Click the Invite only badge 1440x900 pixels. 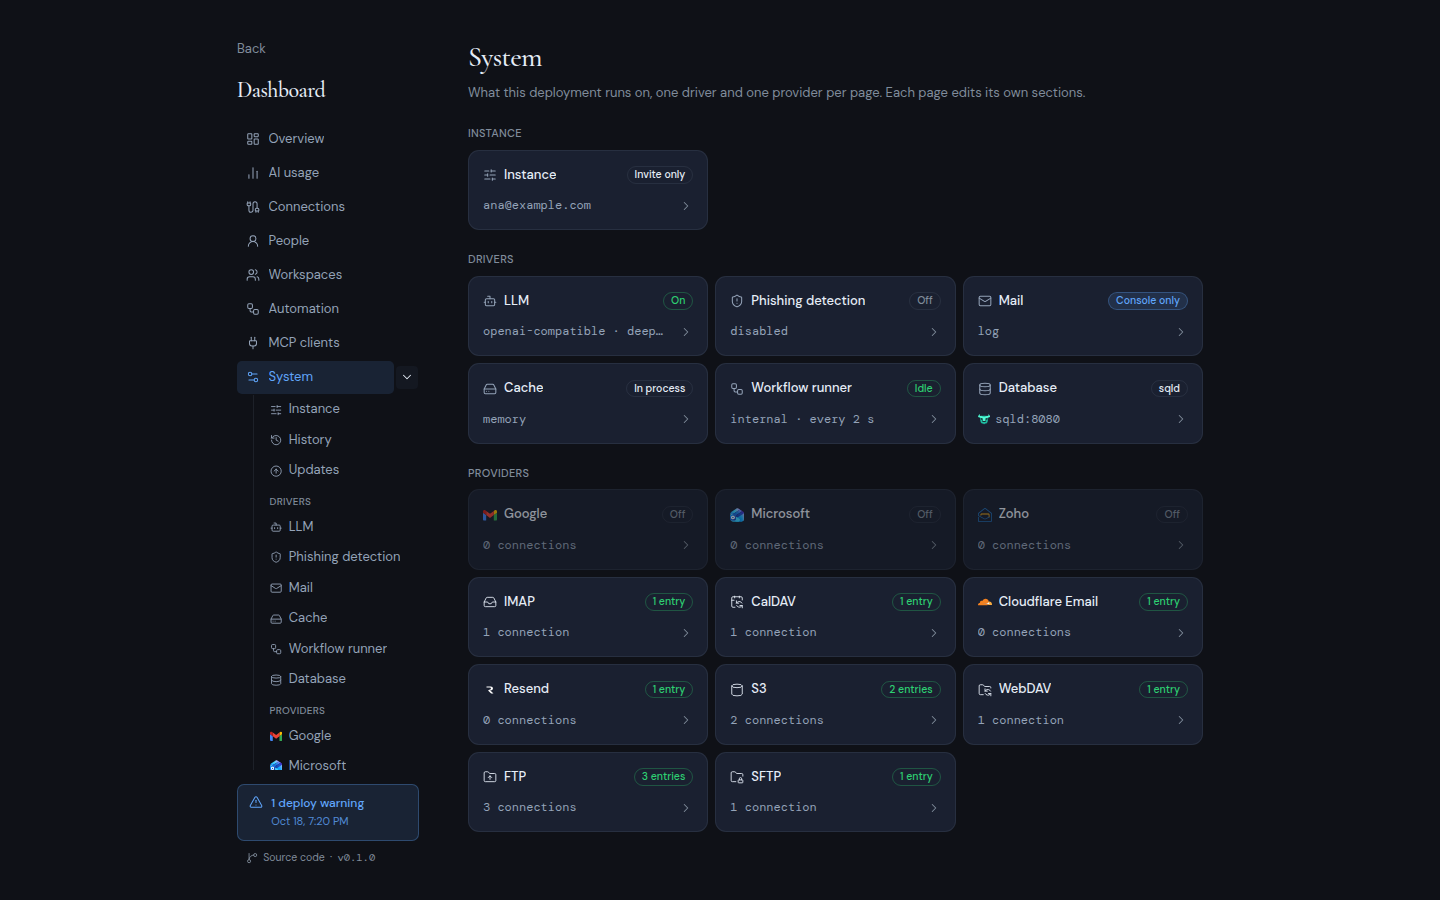pyautogui.click(x=660, y=175)
